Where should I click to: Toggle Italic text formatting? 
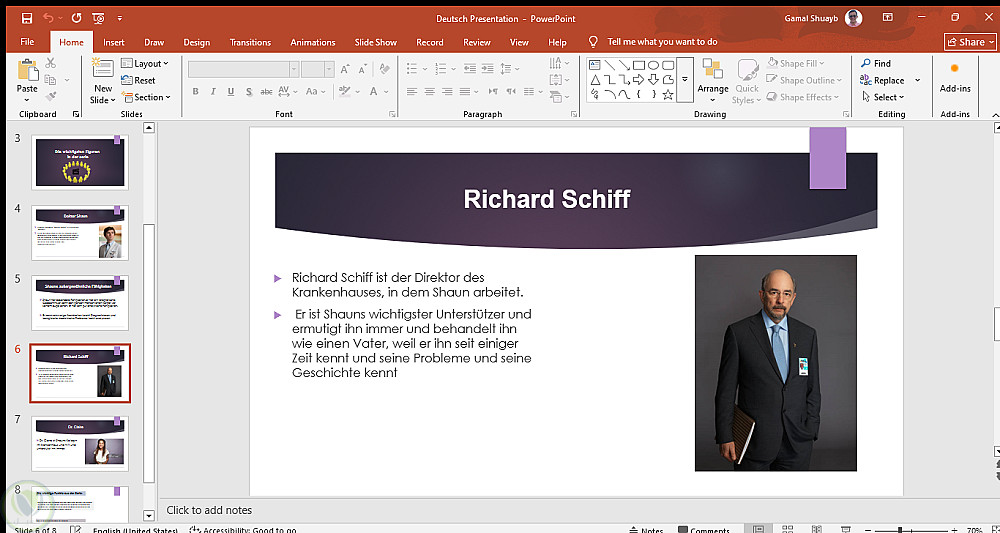click(214, 91)
